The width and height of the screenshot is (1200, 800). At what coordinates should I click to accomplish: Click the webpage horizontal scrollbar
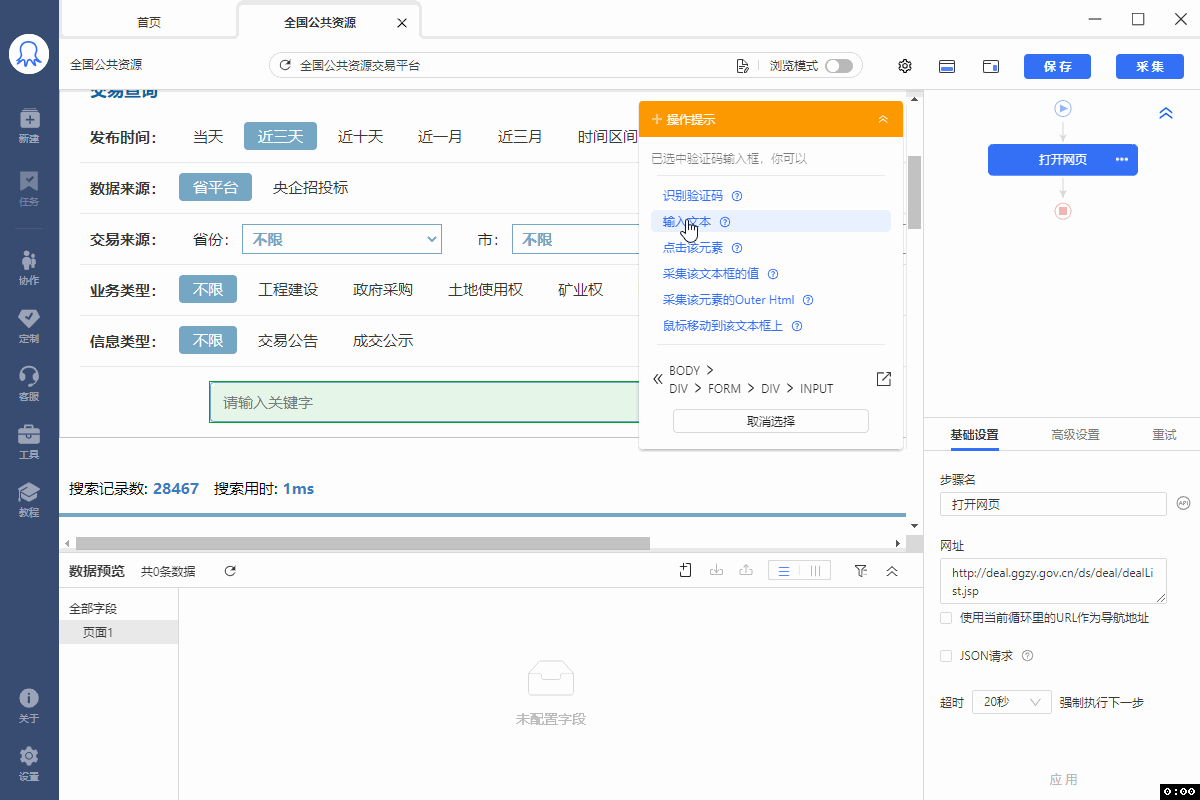click(x=362, y=543)
